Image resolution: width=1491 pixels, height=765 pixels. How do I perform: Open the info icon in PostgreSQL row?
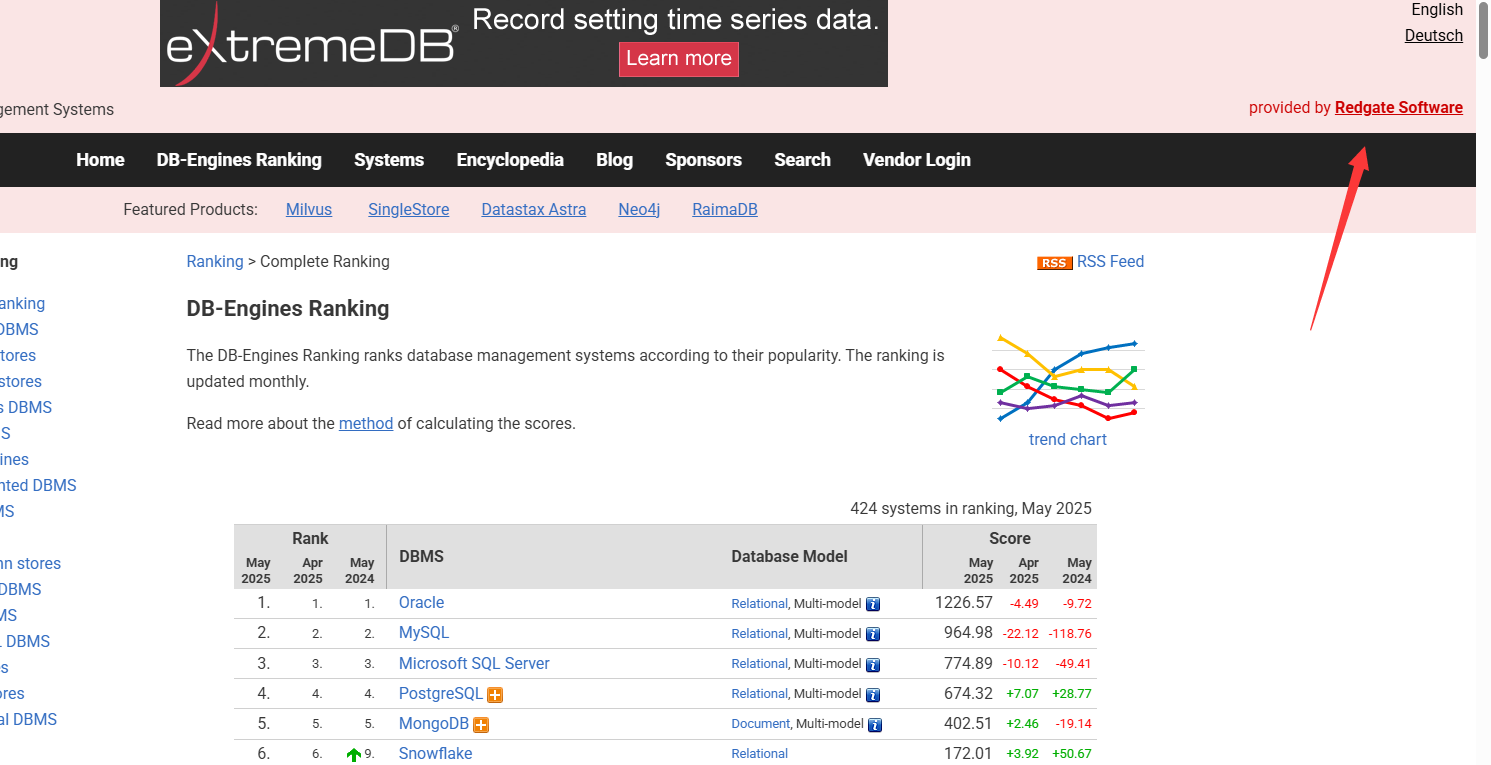coord(873,694)
